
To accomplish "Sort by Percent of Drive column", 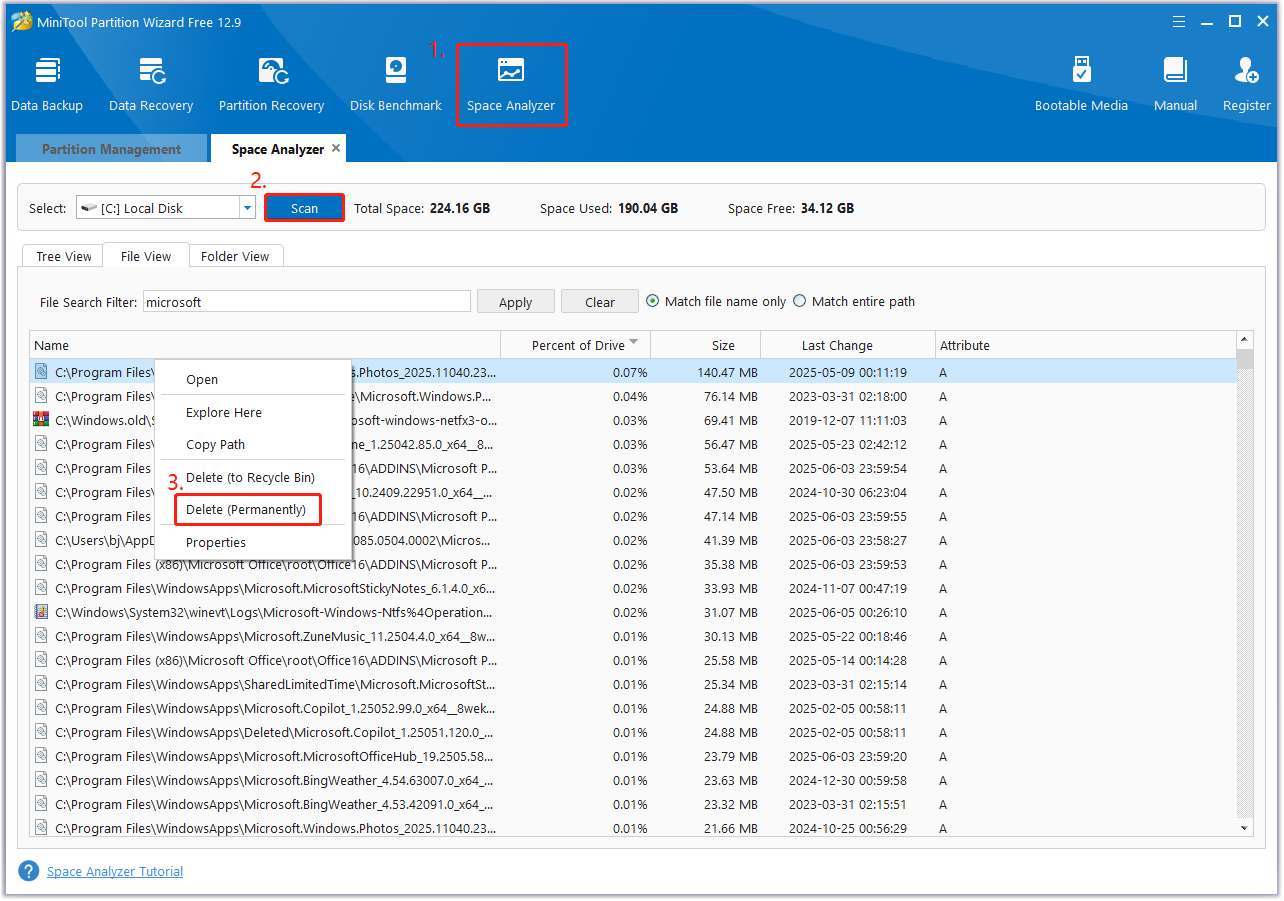I will (577, 345).
